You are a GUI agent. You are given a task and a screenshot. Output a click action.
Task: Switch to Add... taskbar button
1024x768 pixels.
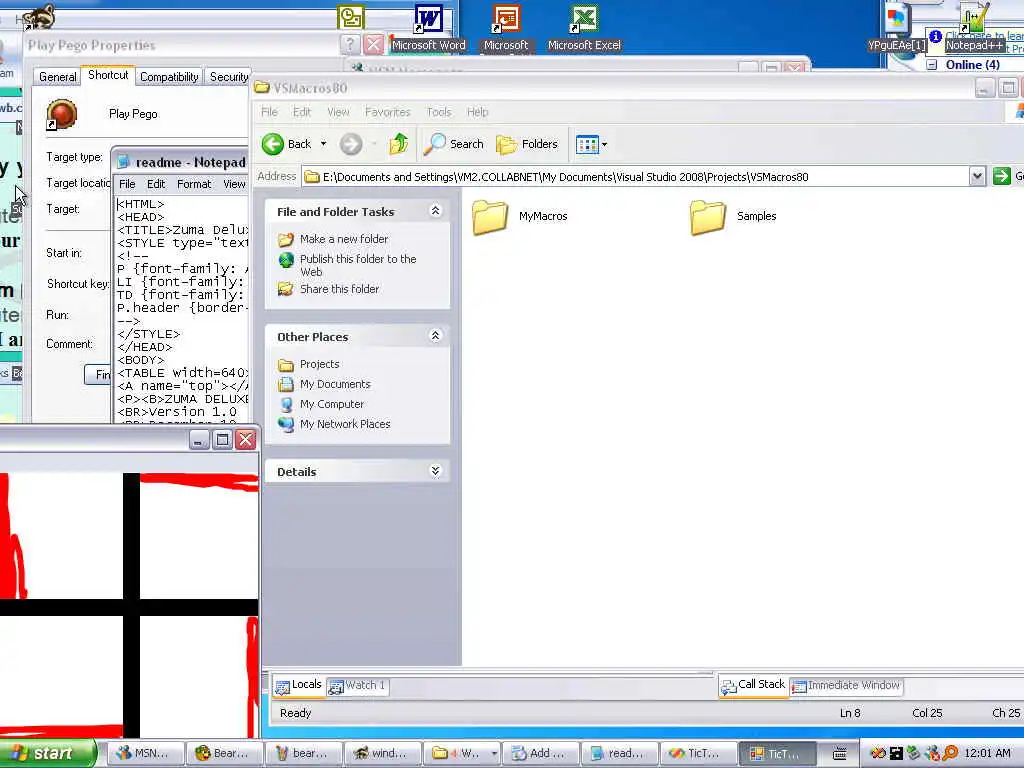[x=539, y=753]
